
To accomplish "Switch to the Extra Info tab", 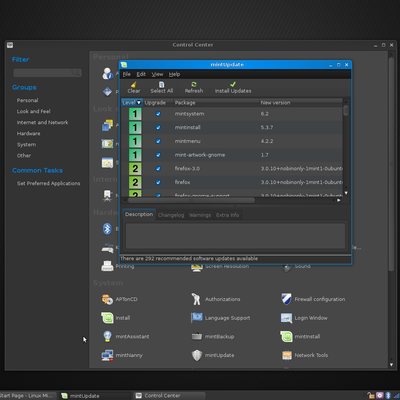I will [228, 215].
